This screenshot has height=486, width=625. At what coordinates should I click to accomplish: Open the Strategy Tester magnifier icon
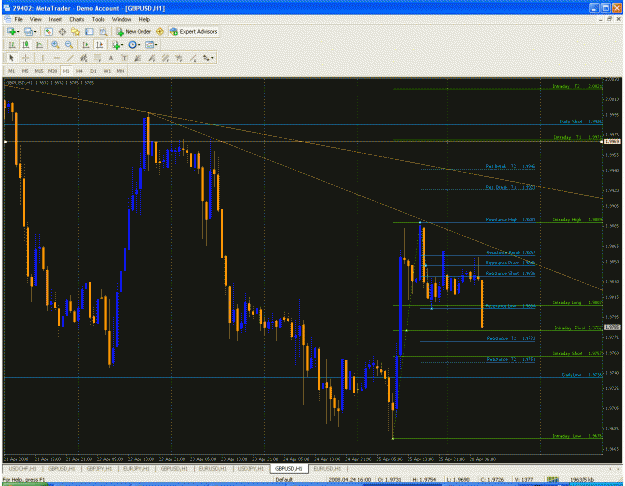103,31
